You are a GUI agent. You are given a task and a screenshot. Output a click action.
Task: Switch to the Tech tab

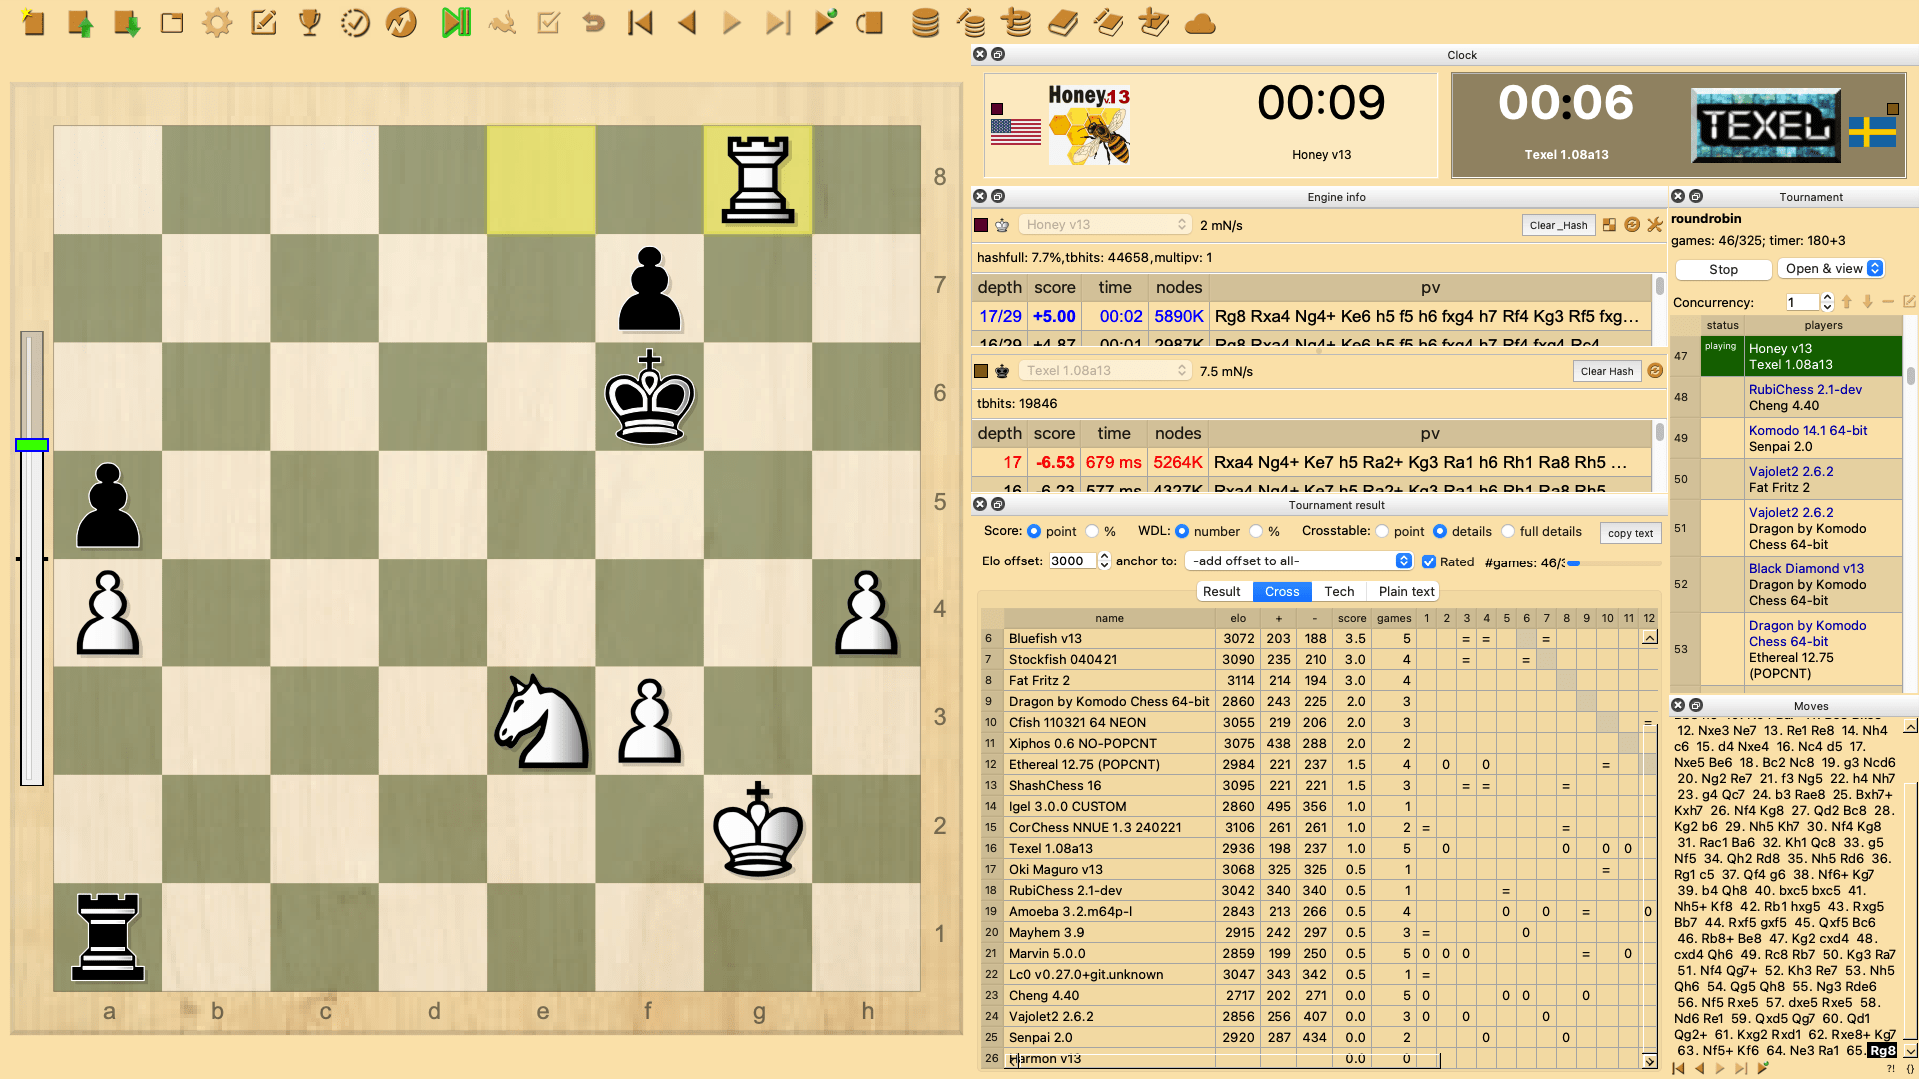pos(1338,591)
